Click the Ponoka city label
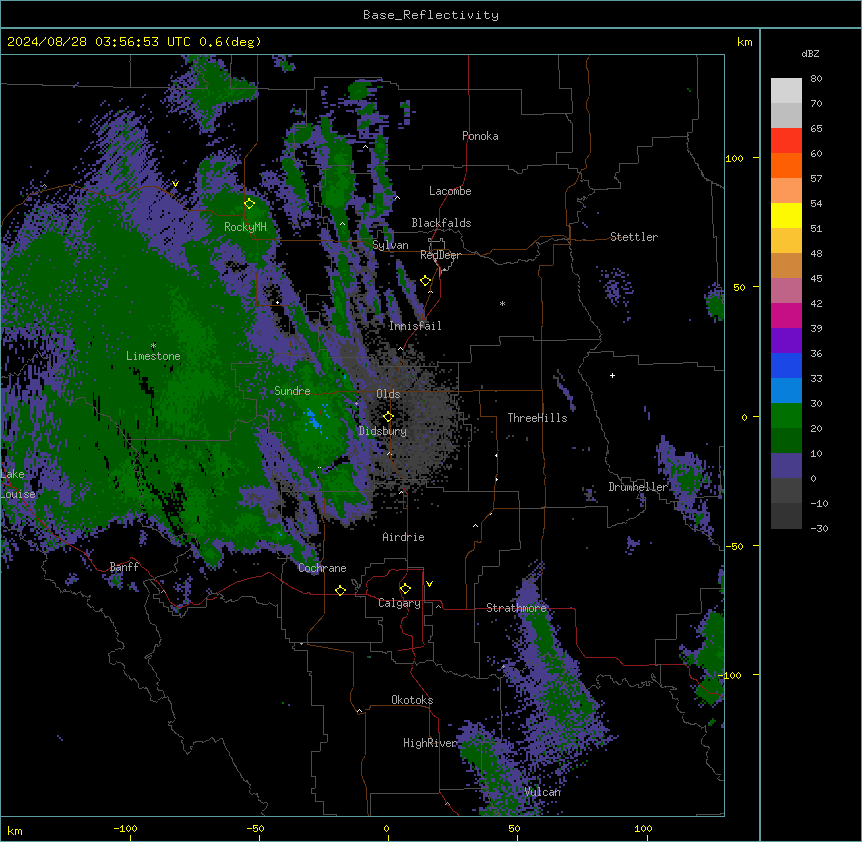This screenshot has height=842, width=862. [480, 136]
